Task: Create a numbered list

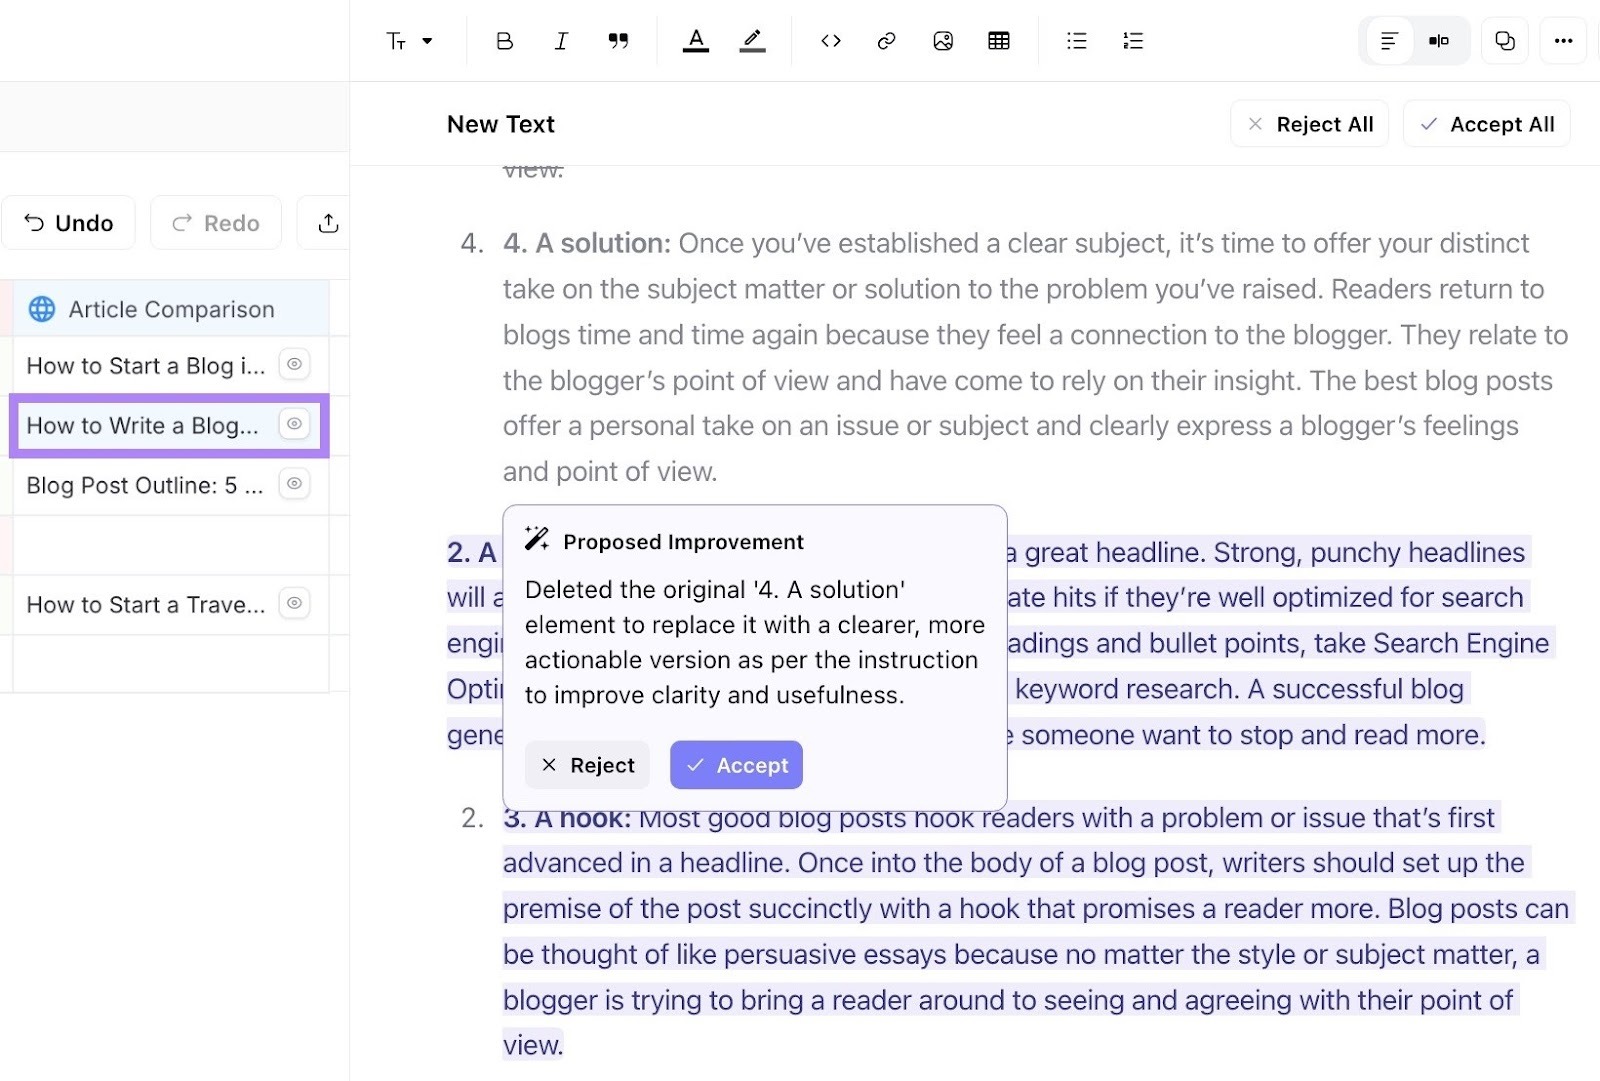Action: (x=1133, y=40)
